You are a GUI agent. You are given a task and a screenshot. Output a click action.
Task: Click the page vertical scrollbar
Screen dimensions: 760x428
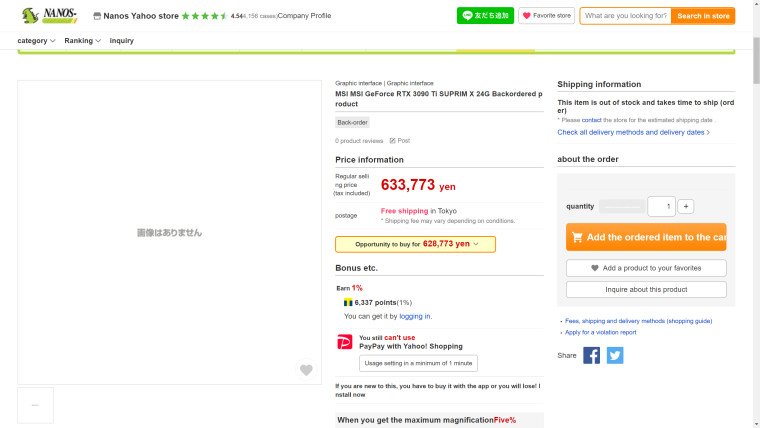[756, 61]
